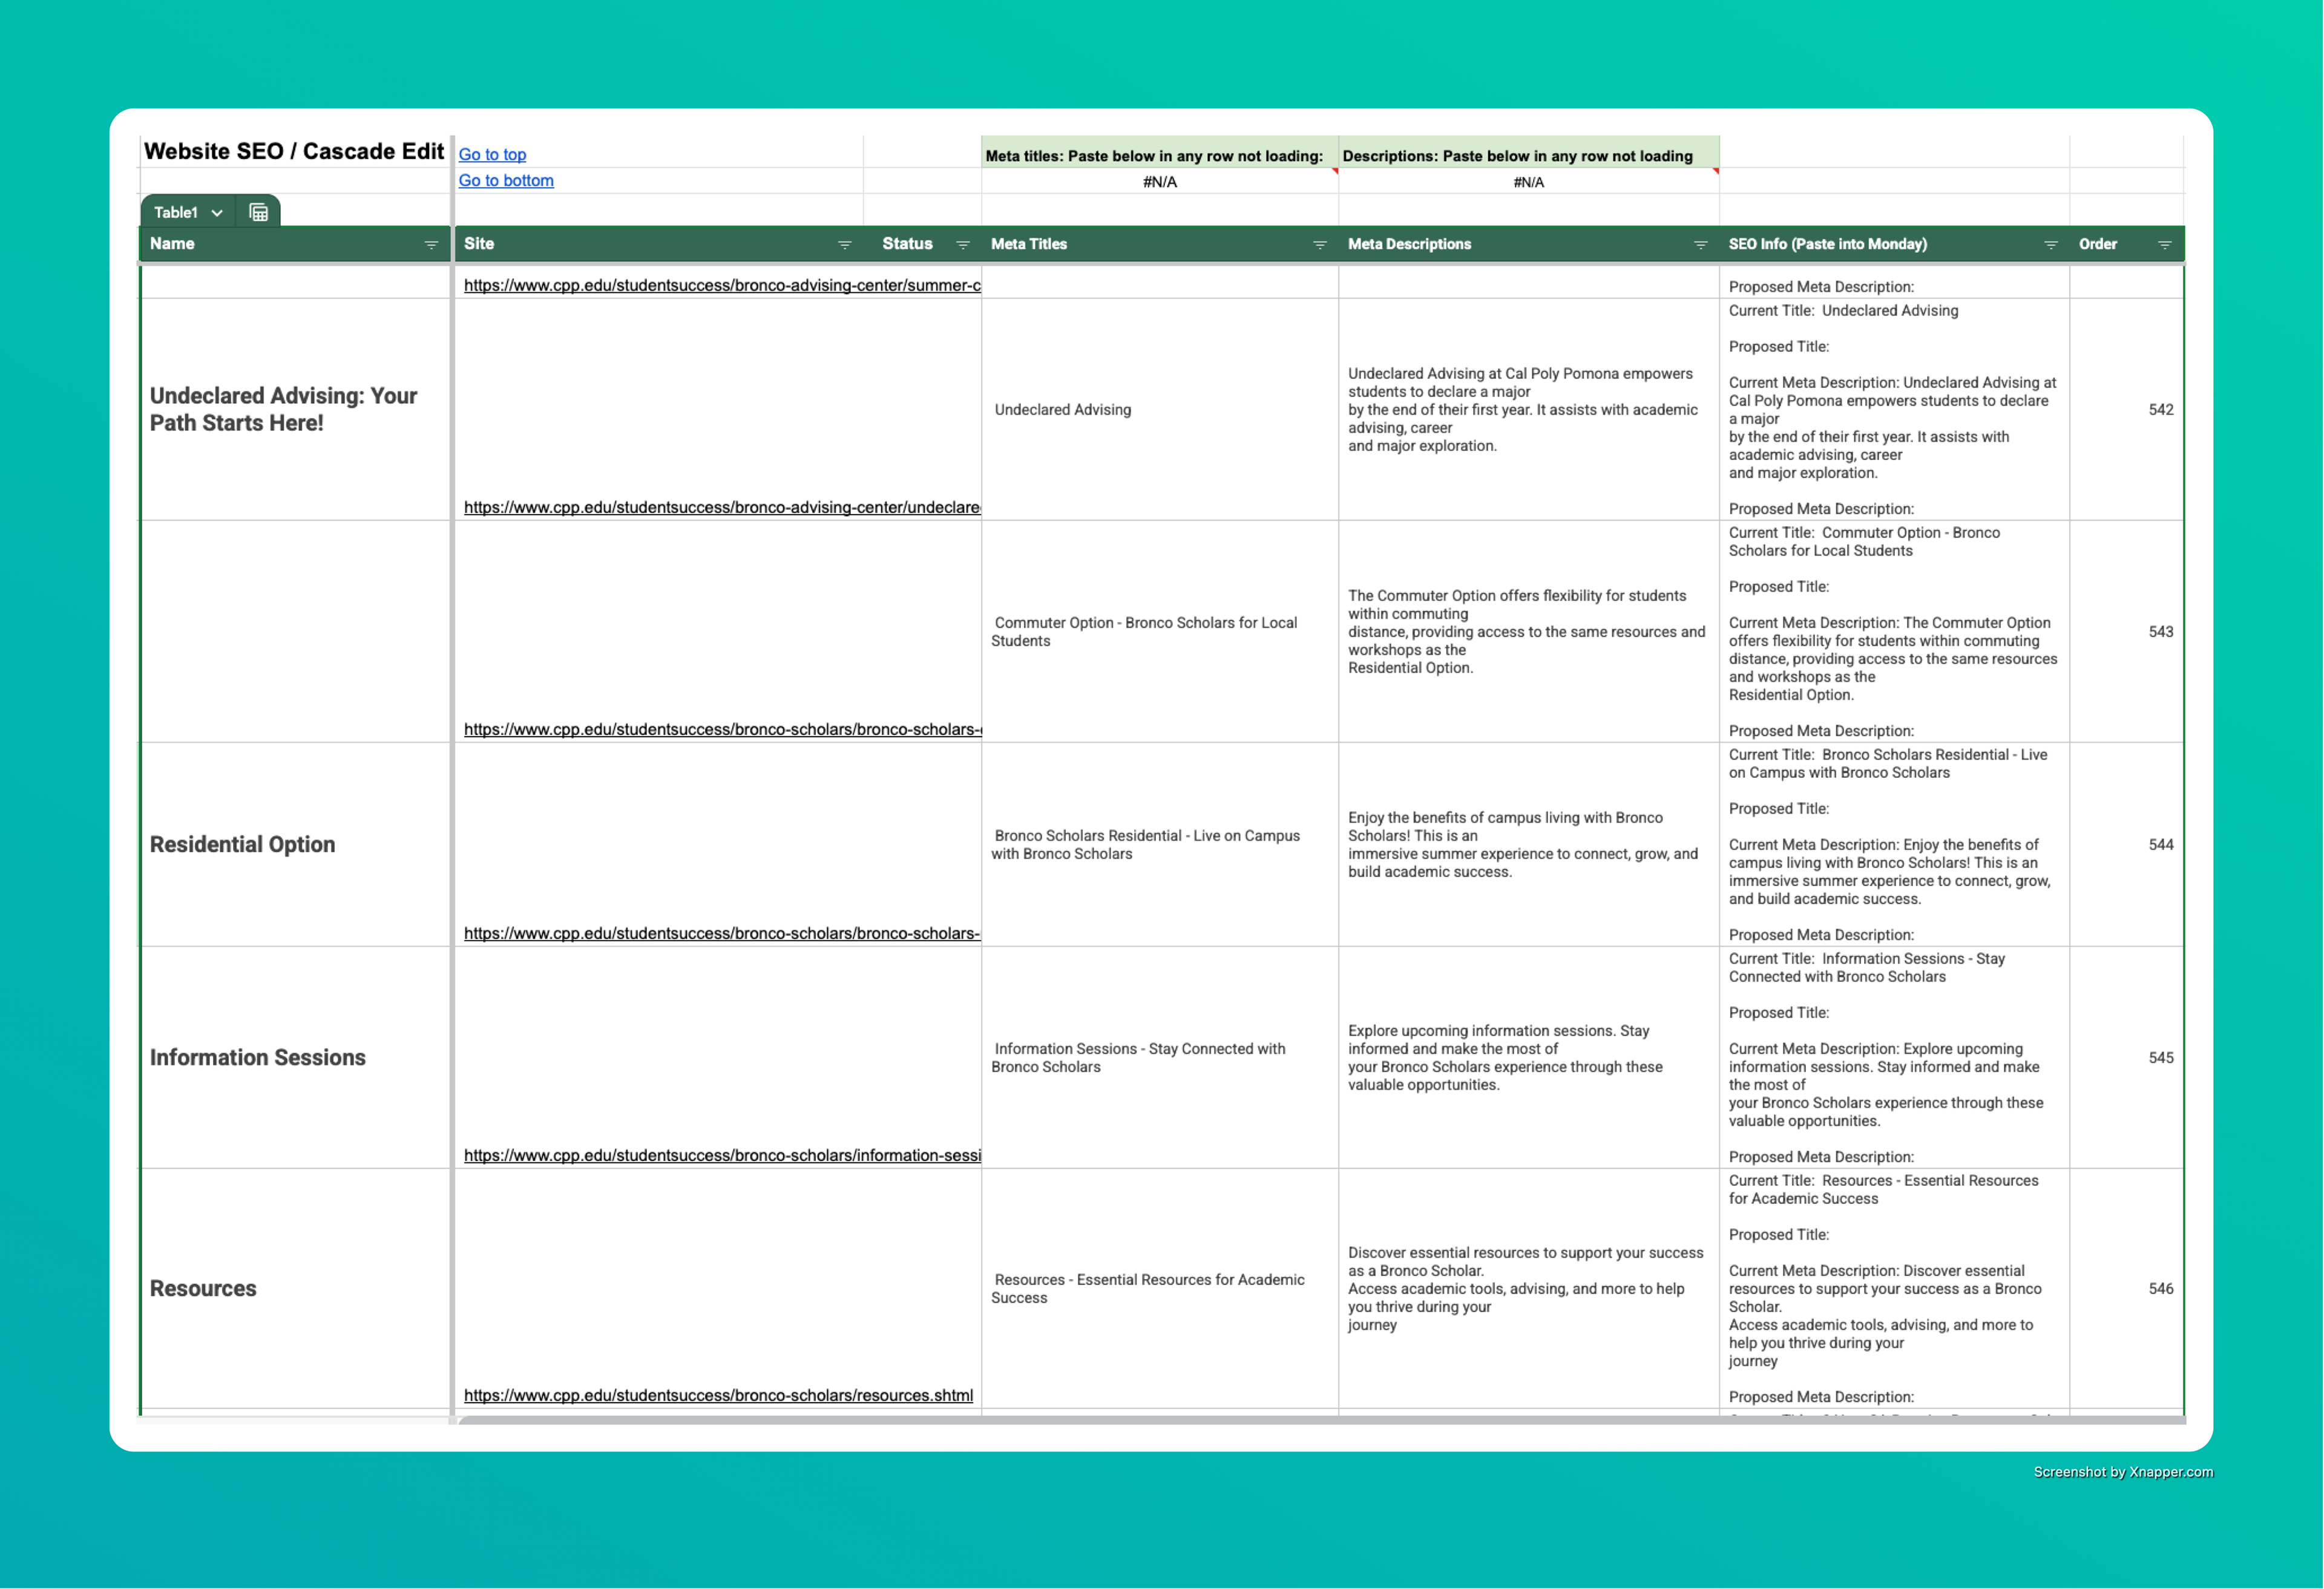Select the Residential Option name cell
2324x1589 pixels.
[x=295, y=844]
